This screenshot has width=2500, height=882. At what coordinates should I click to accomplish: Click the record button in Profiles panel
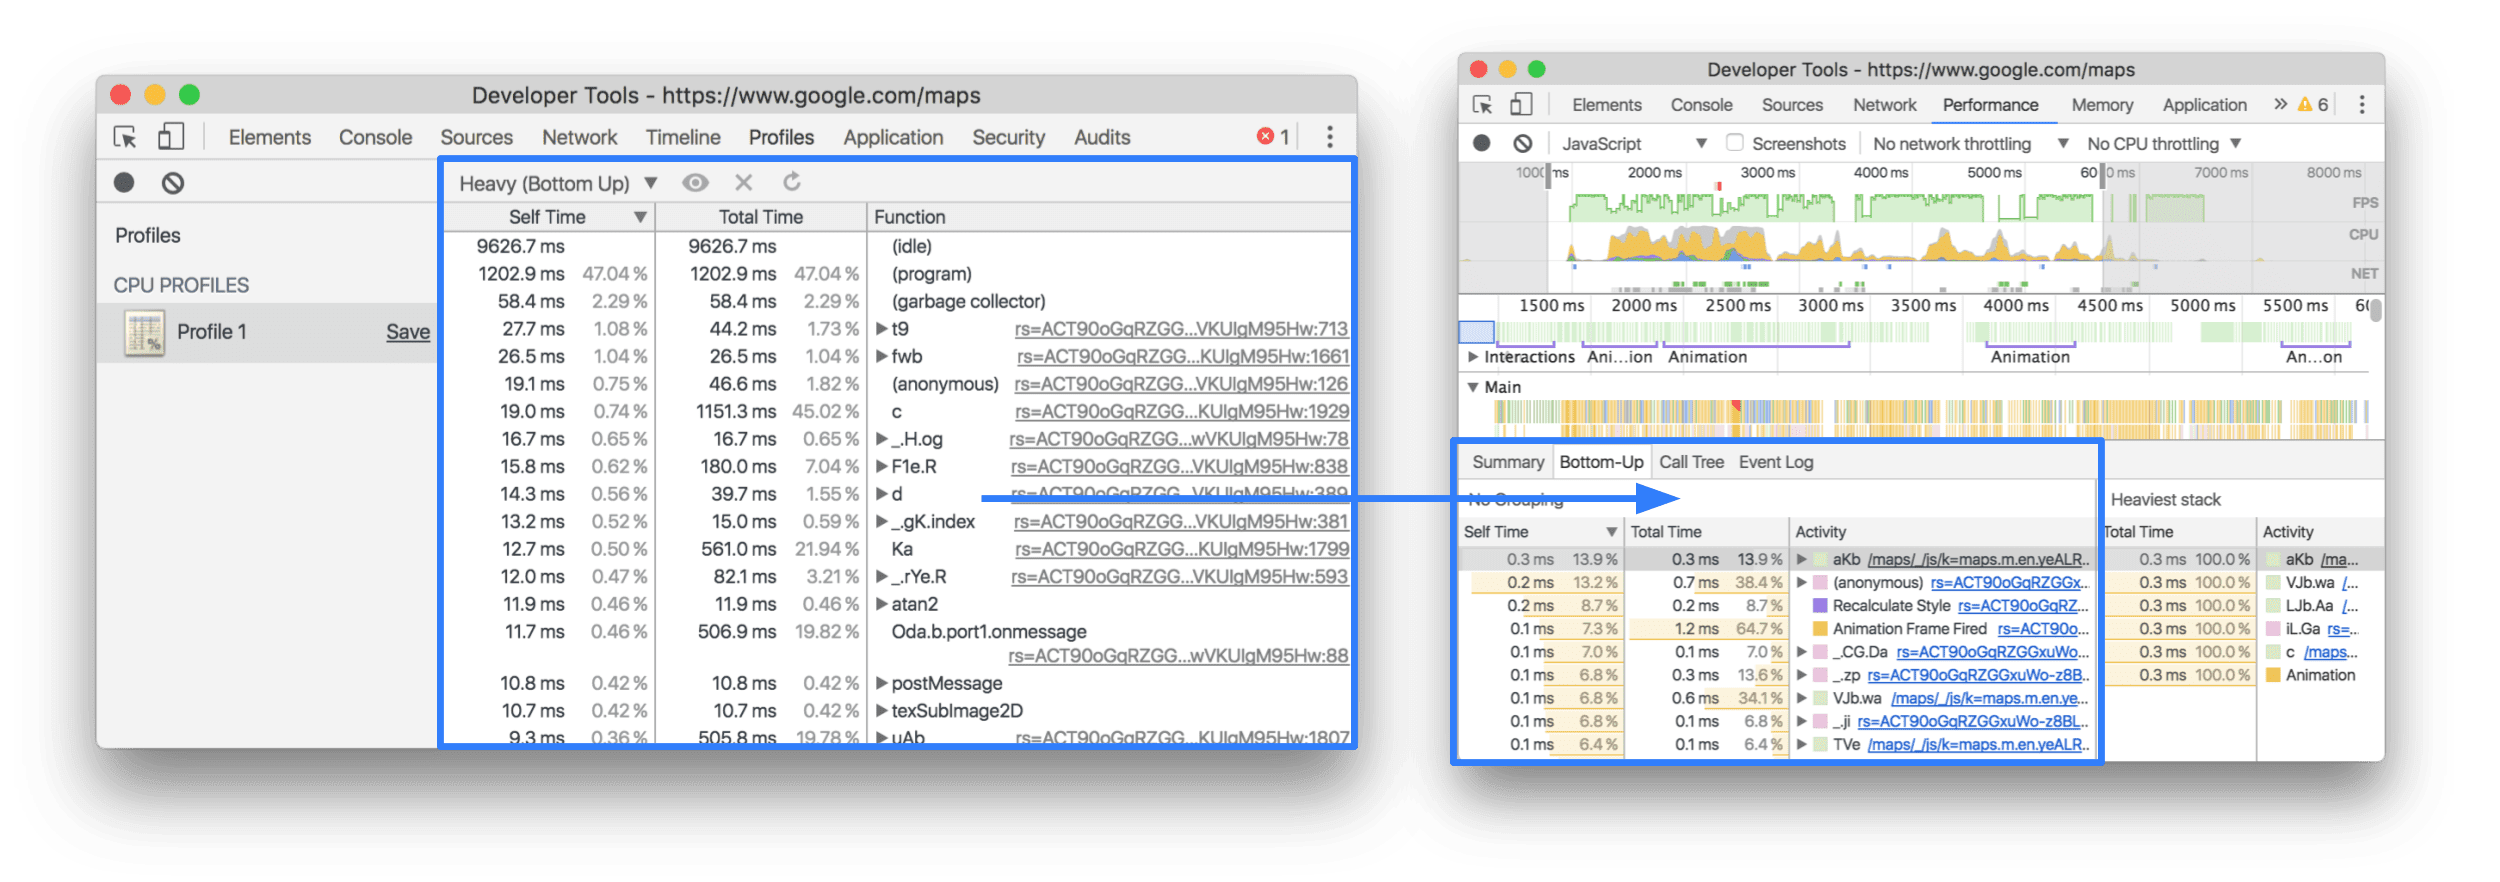pos(124,183)
